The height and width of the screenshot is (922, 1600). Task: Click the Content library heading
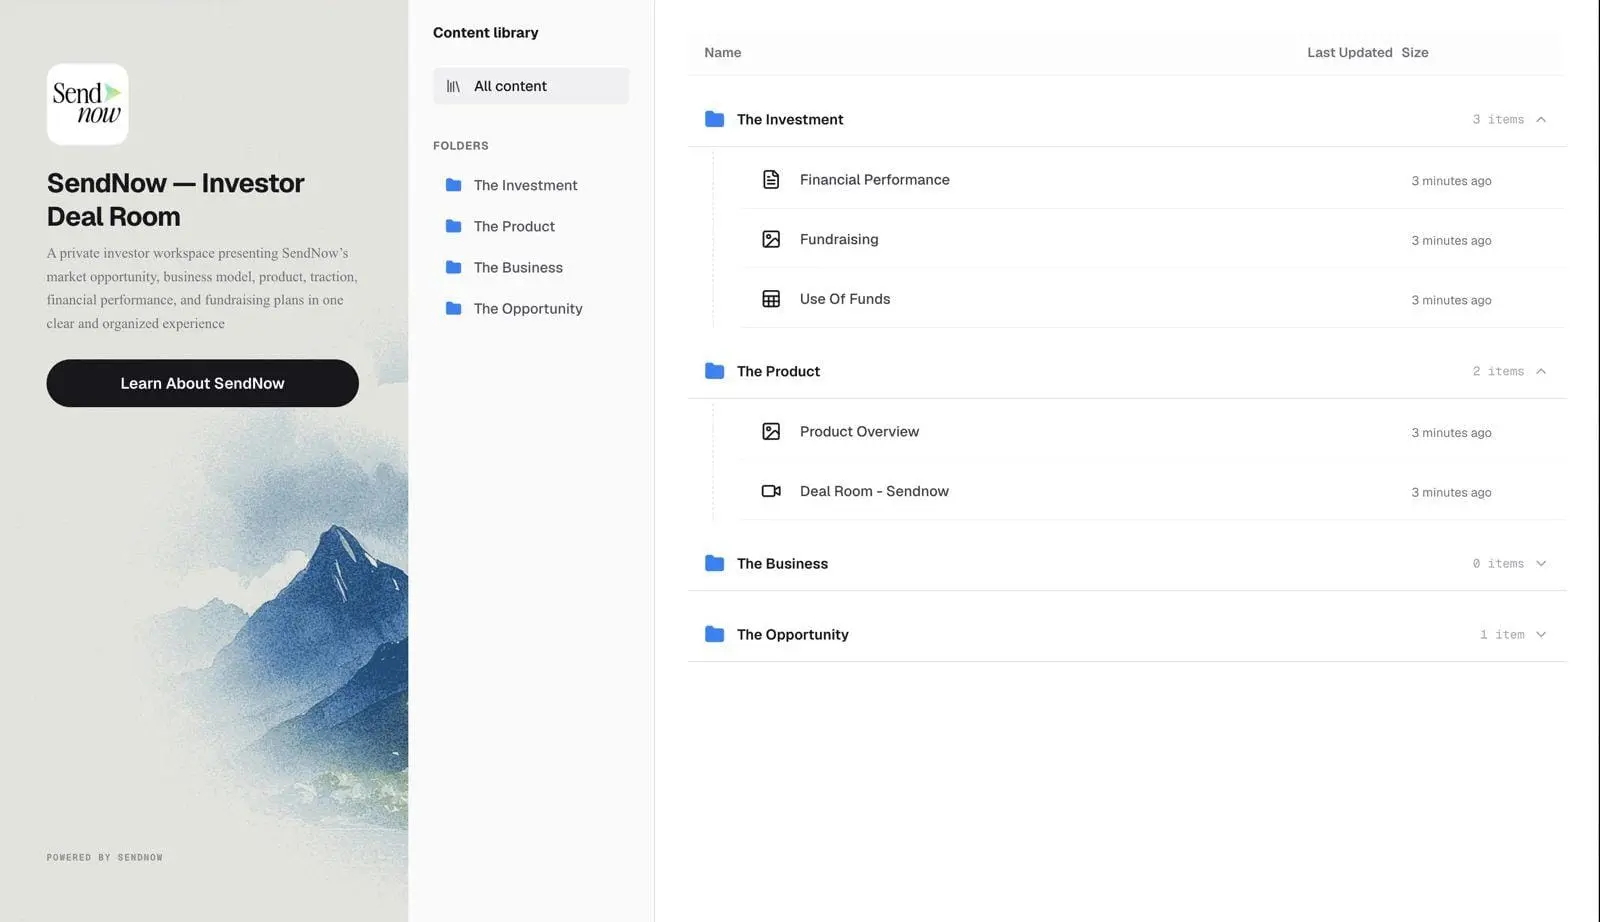click(x=485, y=32)
